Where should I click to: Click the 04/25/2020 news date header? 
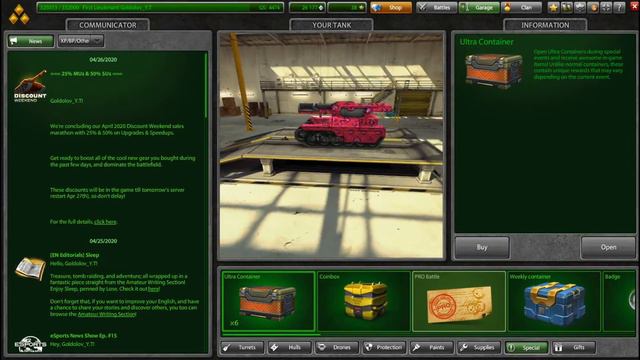pos(103,241)
